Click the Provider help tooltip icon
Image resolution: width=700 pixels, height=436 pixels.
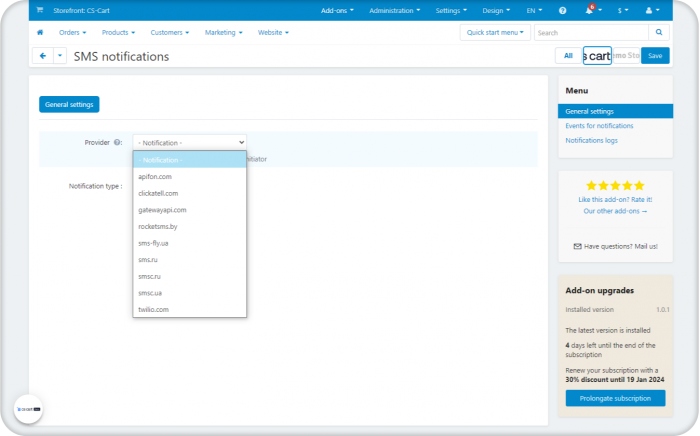point(117,142)
